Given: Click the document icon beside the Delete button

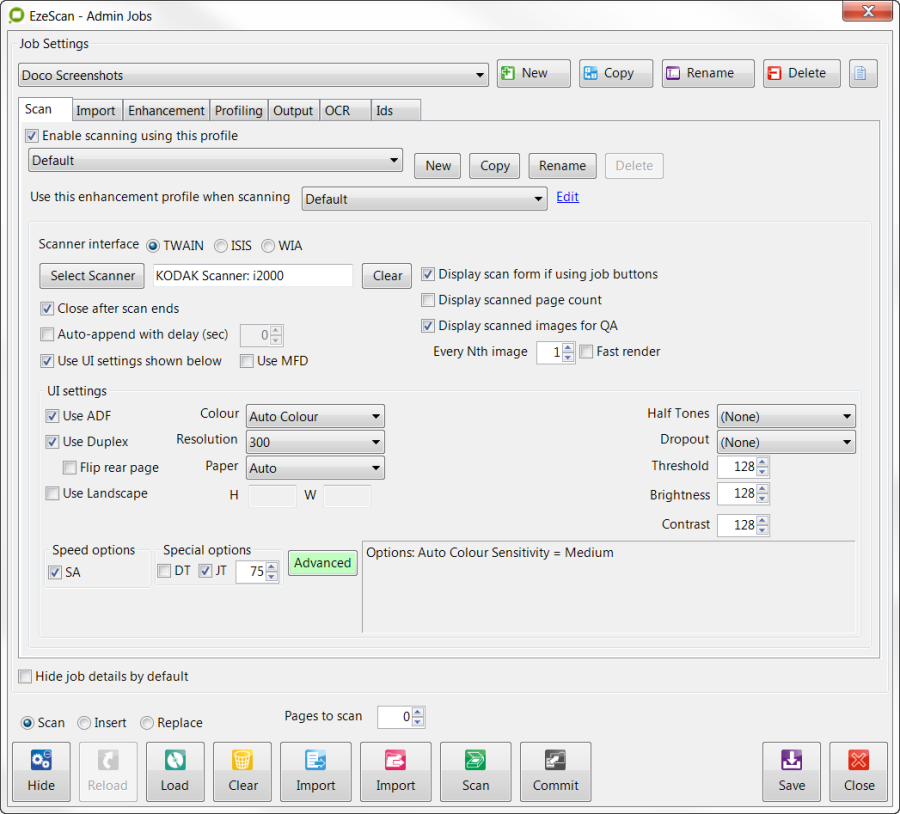Looking at the screenshot, I should point(863,74).
